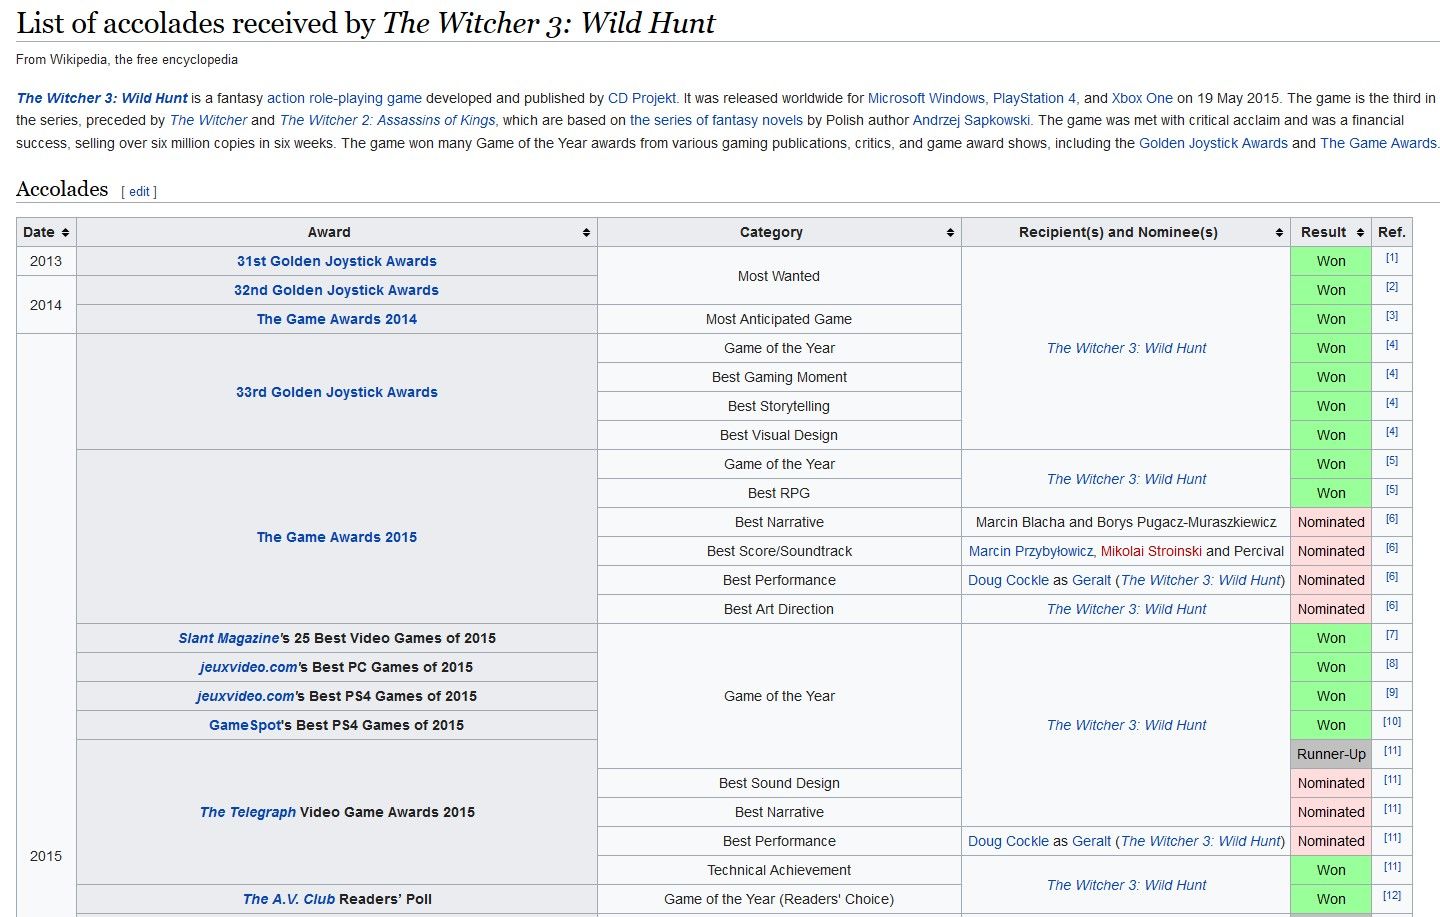Click the grey 'Runner-Up' result cell
This screenshot has height=917, width=1440.
pos(1331,754)
